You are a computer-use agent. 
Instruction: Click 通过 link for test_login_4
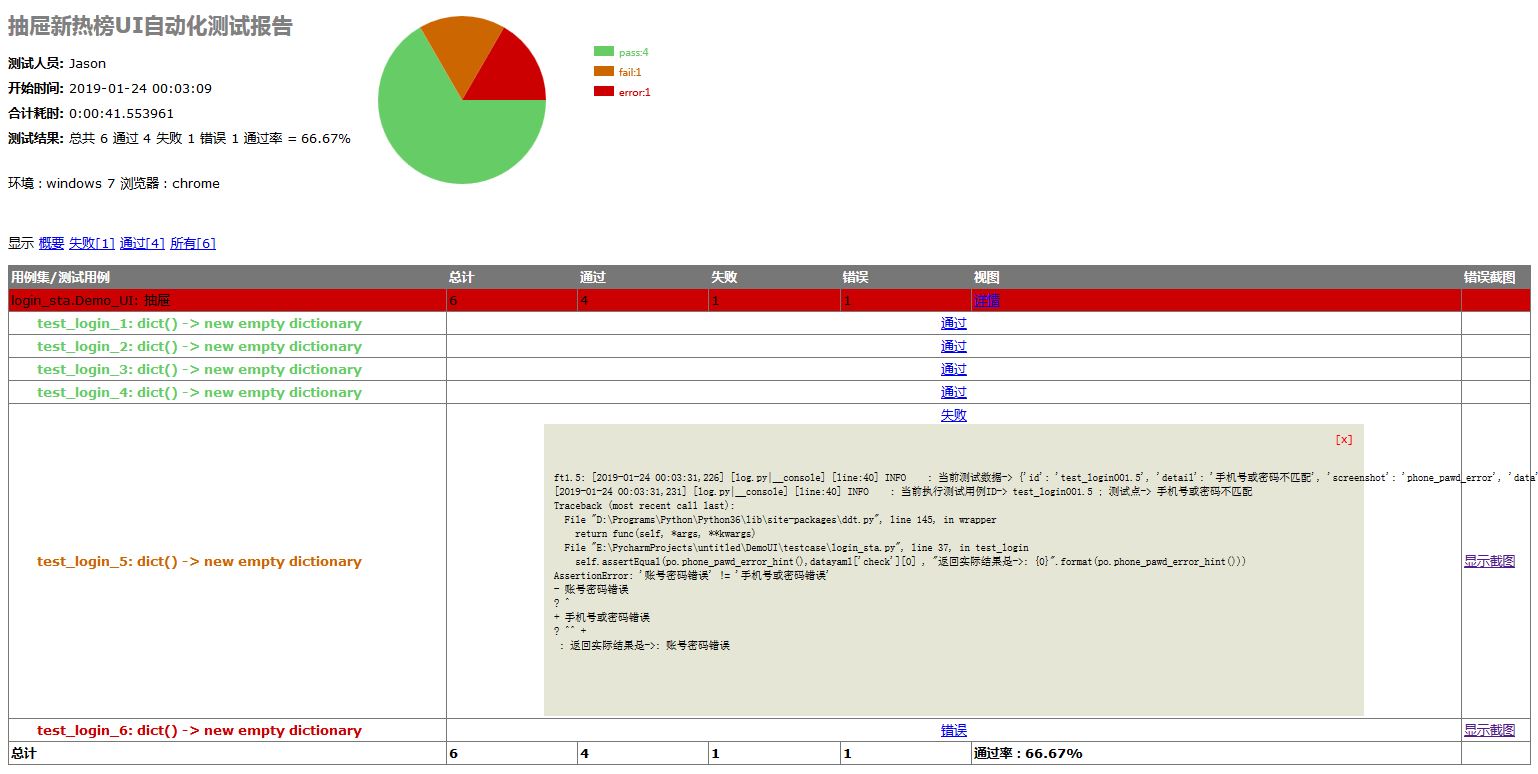951,392
